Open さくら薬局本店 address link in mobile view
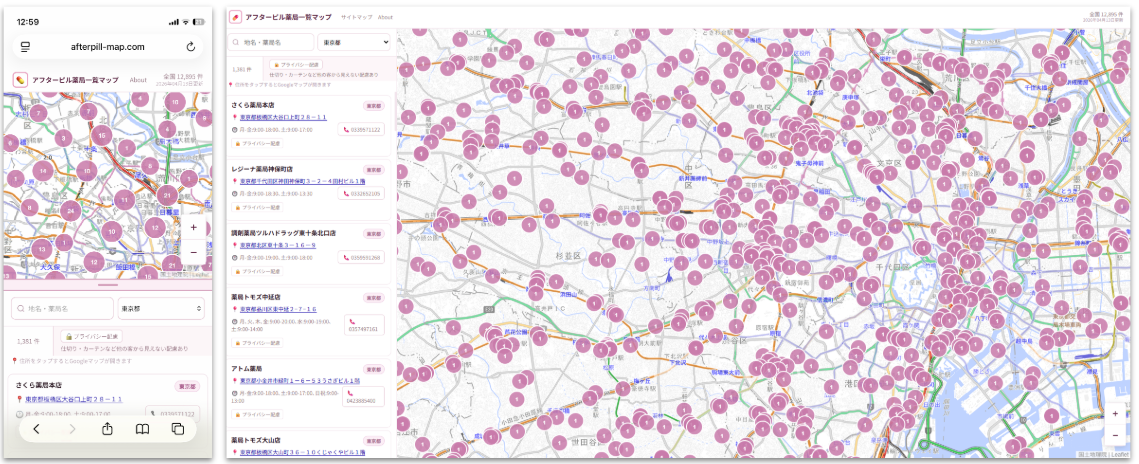The height and width of the screenshot is (464, 1139). [x=73, y=399]
